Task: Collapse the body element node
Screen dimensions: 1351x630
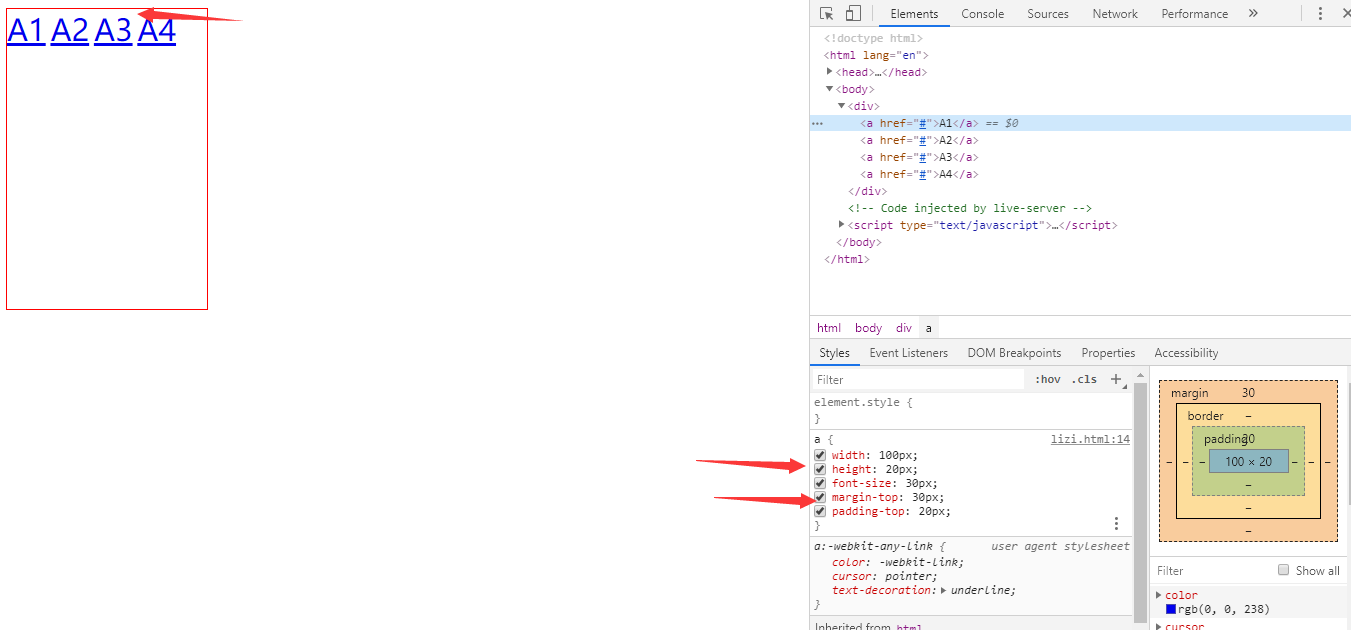Action: (x=830, y=89)
